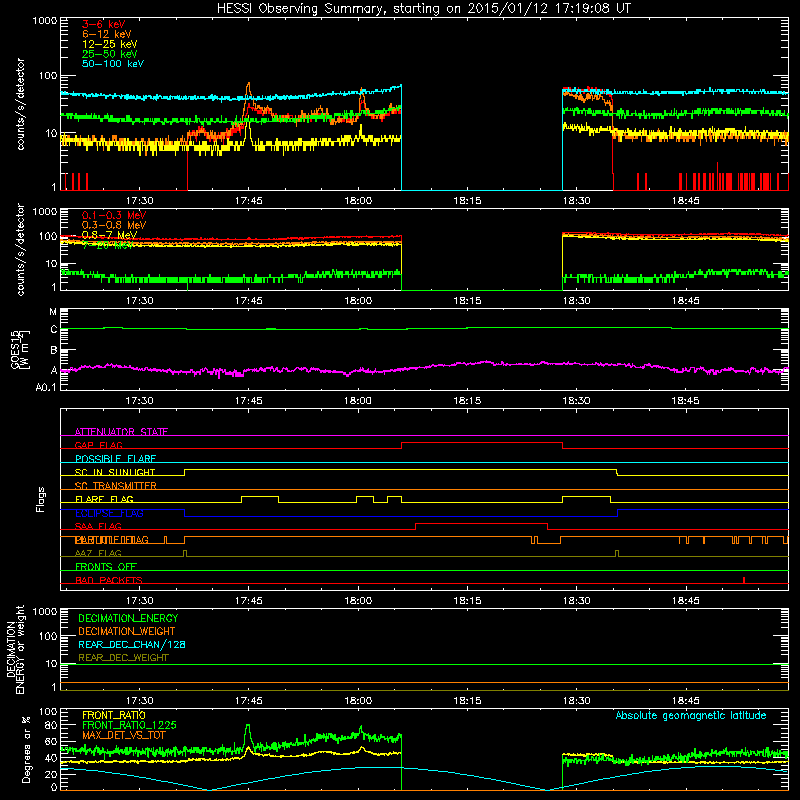Select the orange 6-12 keV legend label
Screen dimensions: 800x800
pos(107,34)
